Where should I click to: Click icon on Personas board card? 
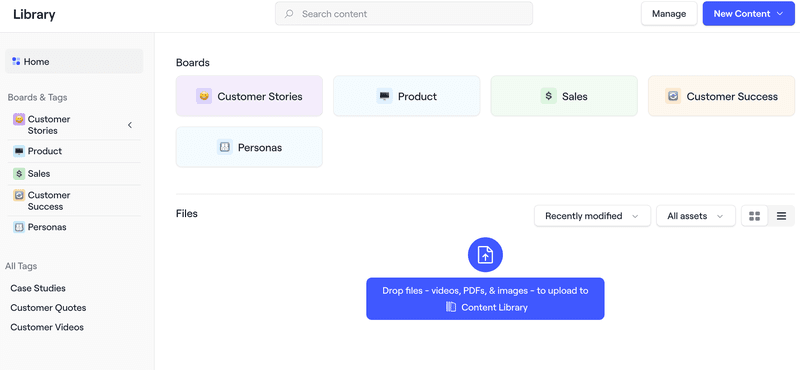point(224,147)
